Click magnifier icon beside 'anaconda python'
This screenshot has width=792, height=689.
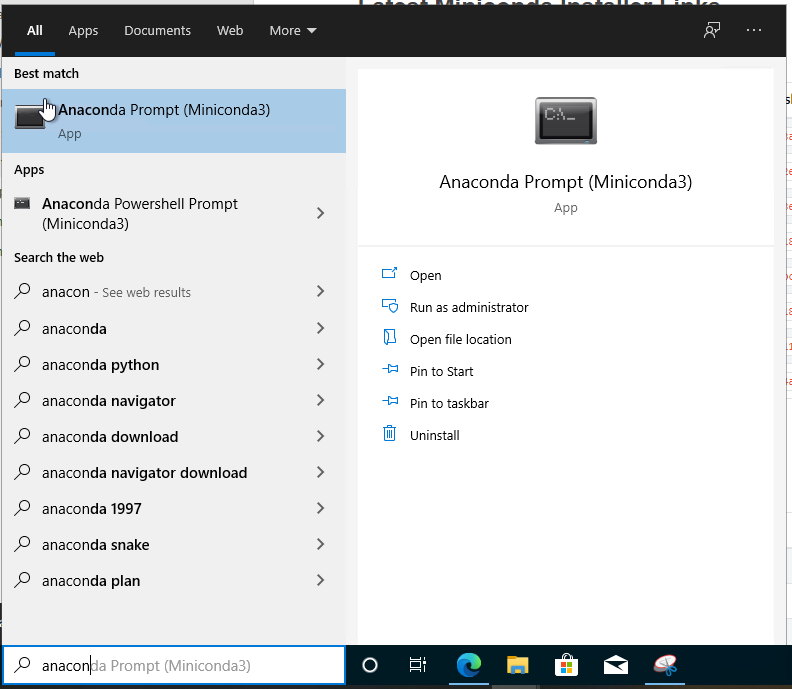point(22,364)
